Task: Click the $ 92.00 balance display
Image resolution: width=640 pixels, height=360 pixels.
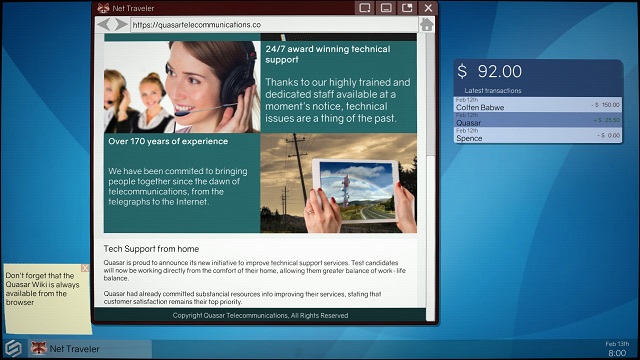Action: pos(489,71)
